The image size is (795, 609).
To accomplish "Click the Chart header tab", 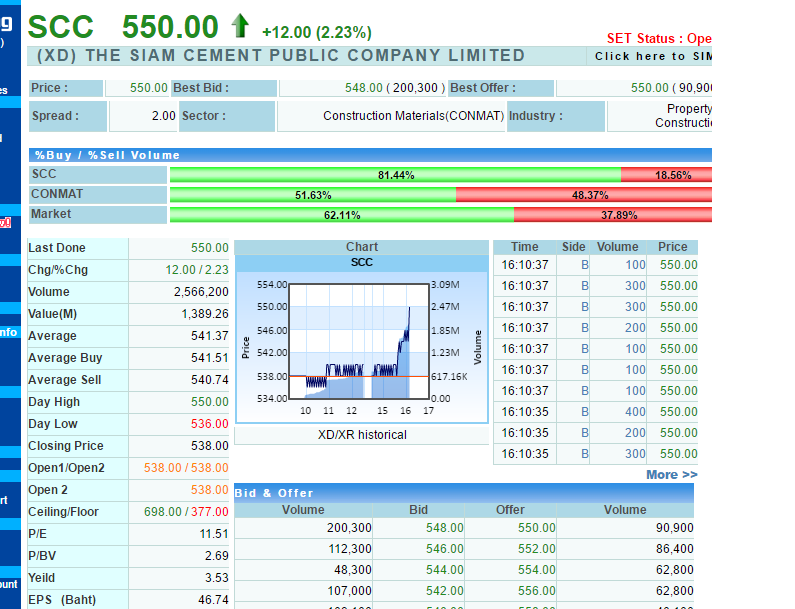I will tap(362, 247).
